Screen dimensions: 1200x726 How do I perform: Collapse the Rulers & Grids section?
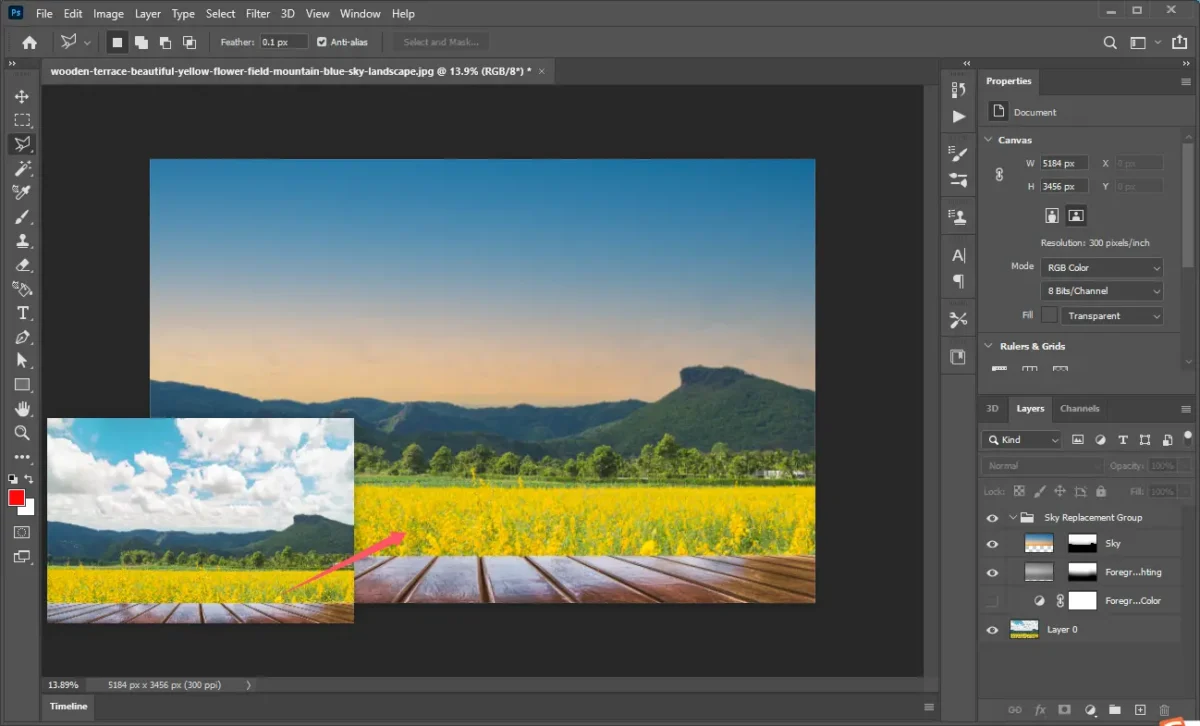[988, 346]
